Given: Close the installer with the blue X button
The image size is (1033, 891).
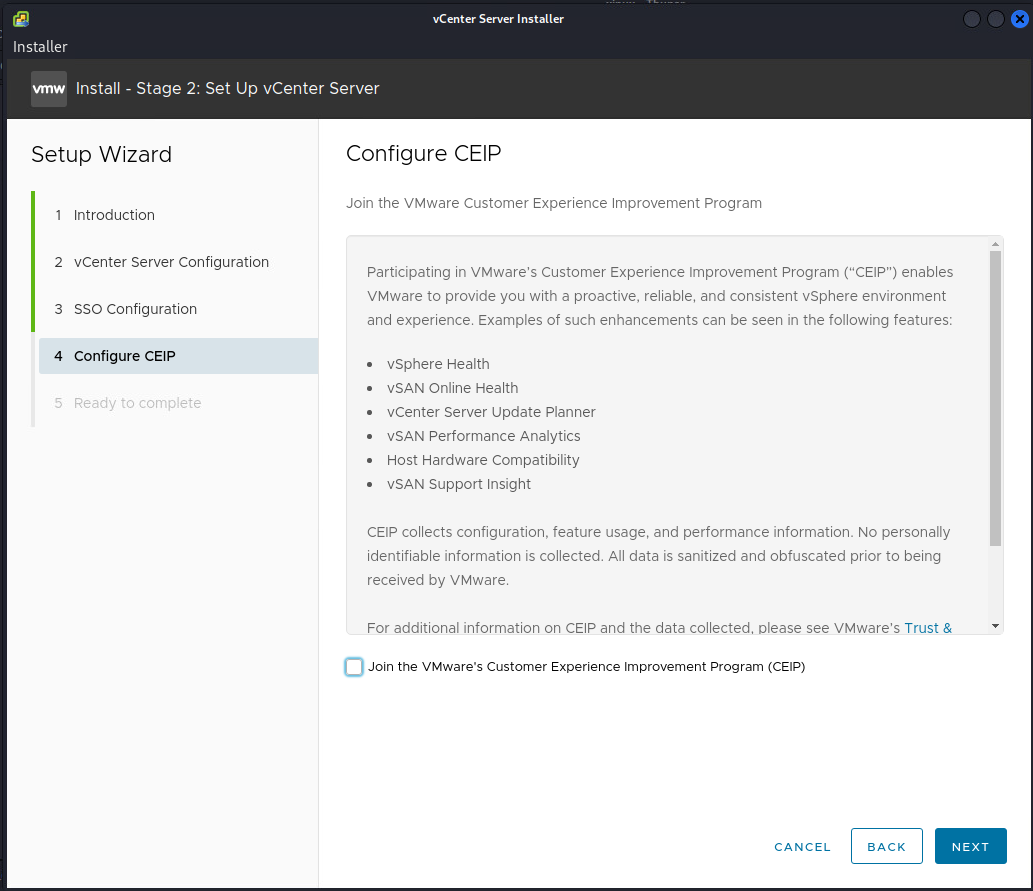Looking at the screenshot, I should (1018, 19).
